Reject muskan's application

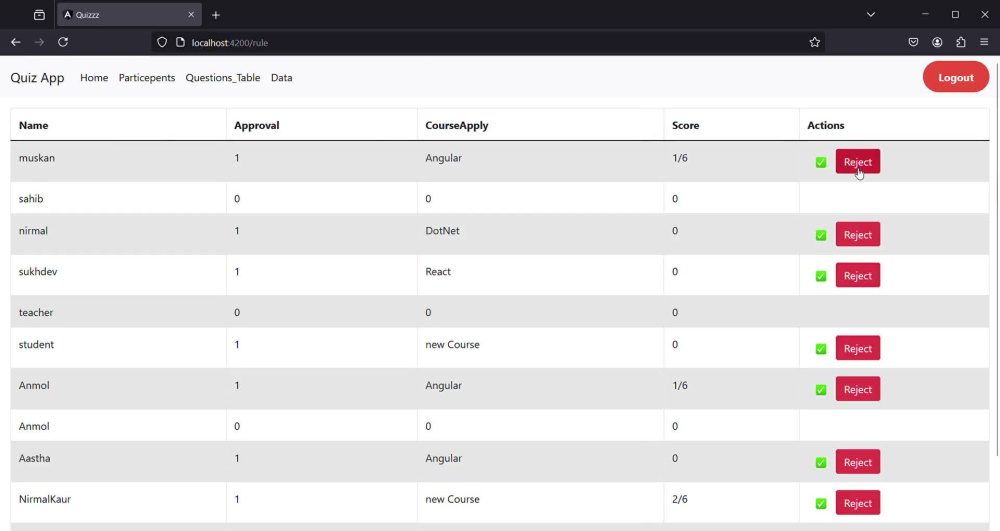[x=858, y=161]
